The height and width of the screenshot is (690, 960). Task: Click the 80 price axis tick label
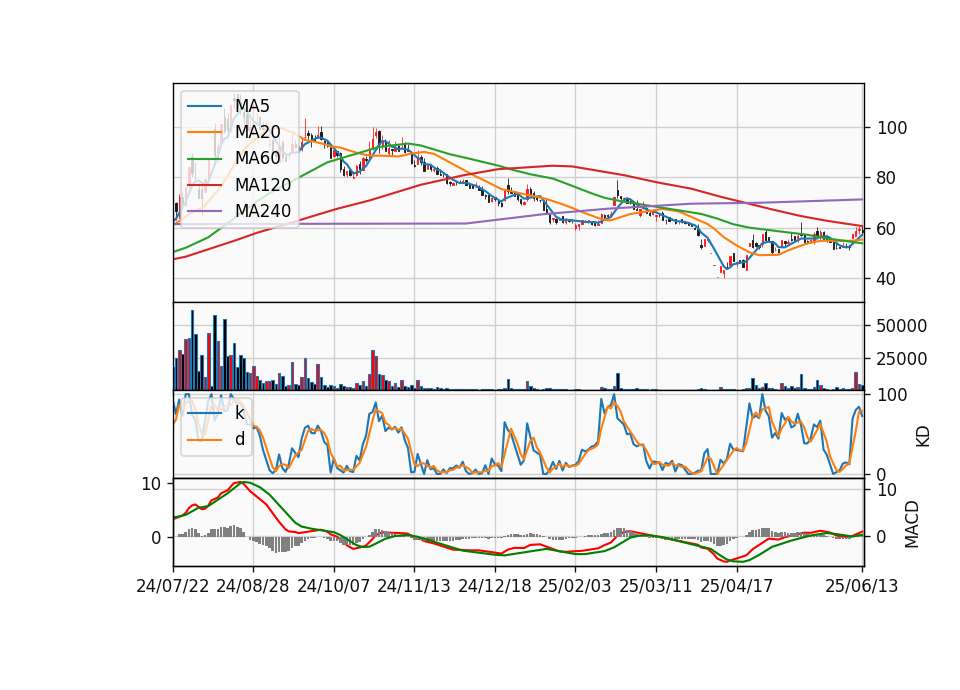[x=887, y=178]
